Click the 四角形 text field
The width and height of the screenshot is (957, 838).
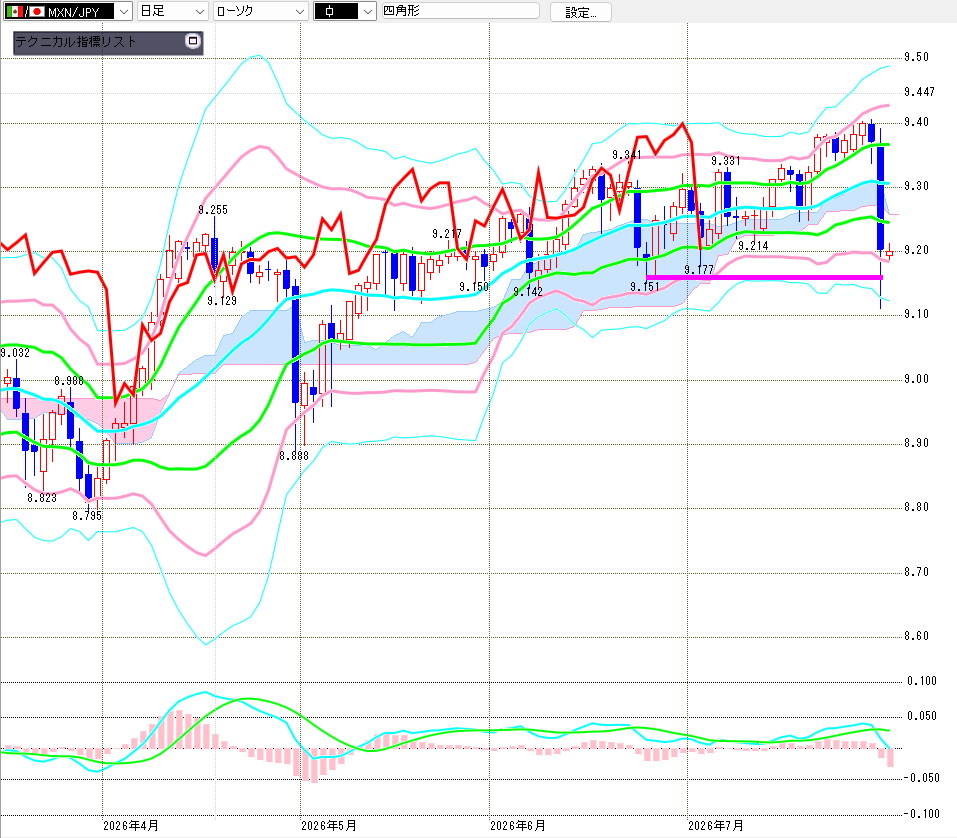(x=460, y=11)
